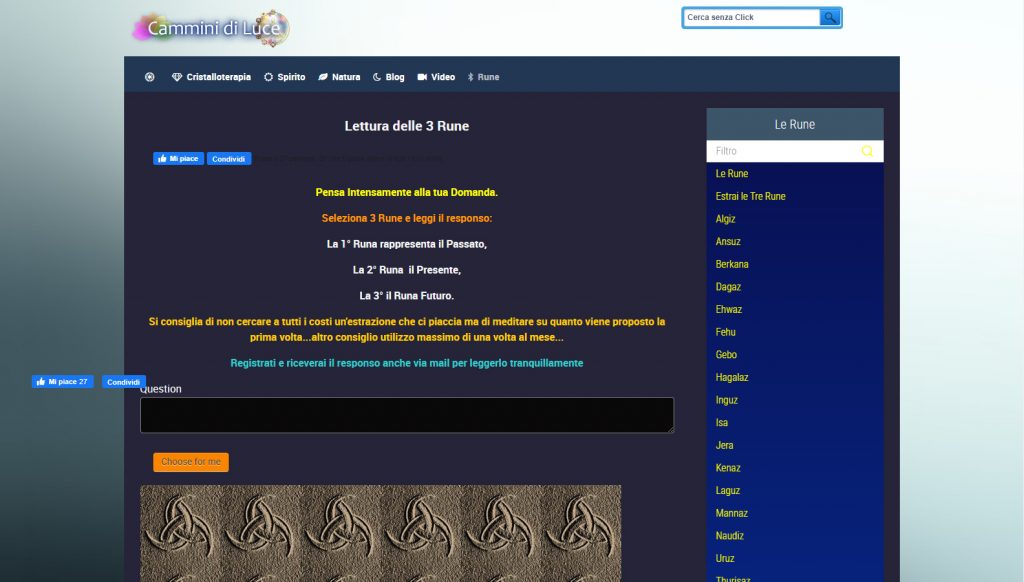Viewport: 1024px width, 582px height.
Task: Click the yellow filter search icon
Action: click(x=867, y=151)
